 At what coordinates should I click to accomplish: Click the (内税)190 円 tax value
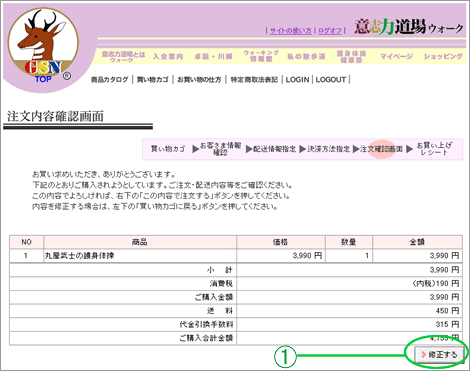pos(436,283)
